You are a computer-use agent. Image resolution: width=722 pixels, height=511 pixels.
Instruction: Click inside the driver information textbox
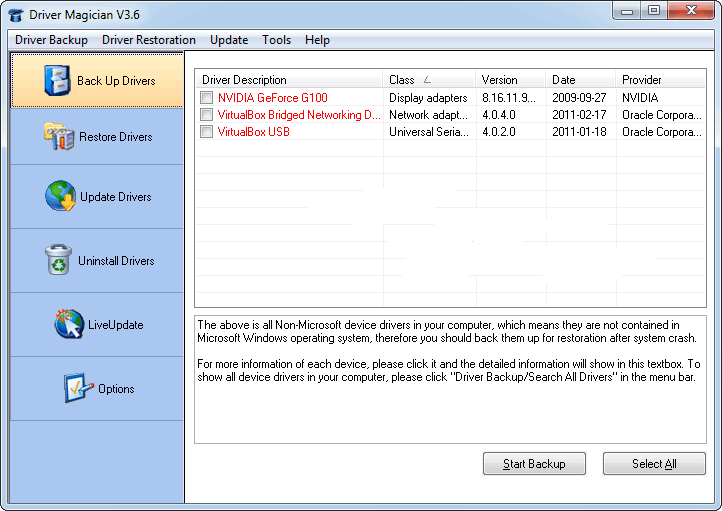(x=450, y=379)
